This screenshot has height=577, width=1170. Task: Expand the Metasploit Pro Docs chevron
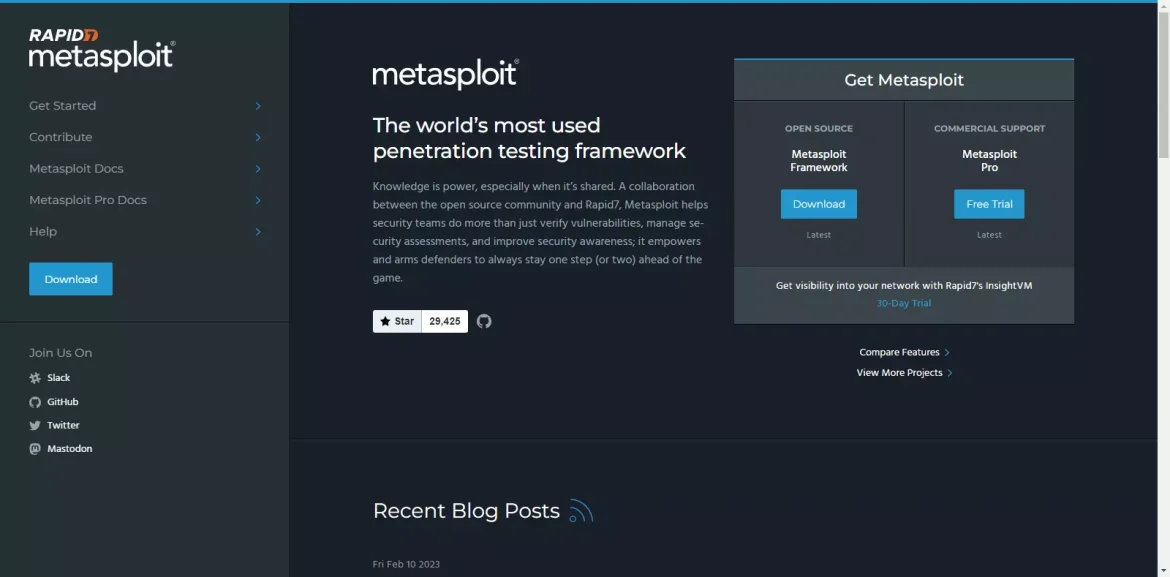(258, 200)
